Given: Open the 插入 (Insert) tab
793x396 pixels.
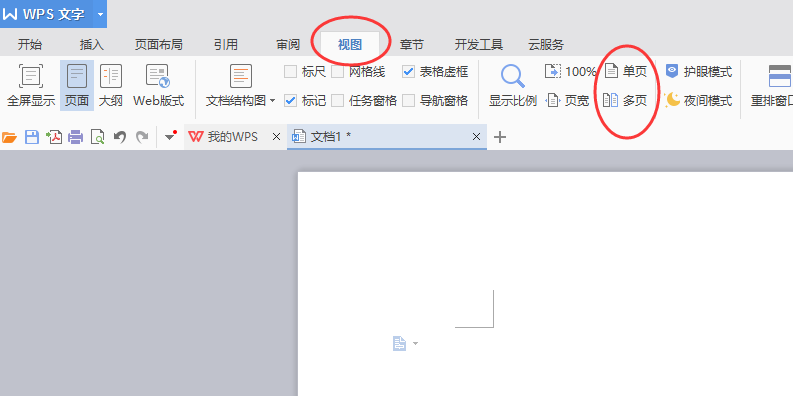Looking at the screenshot, I should (x=92, y=45).
